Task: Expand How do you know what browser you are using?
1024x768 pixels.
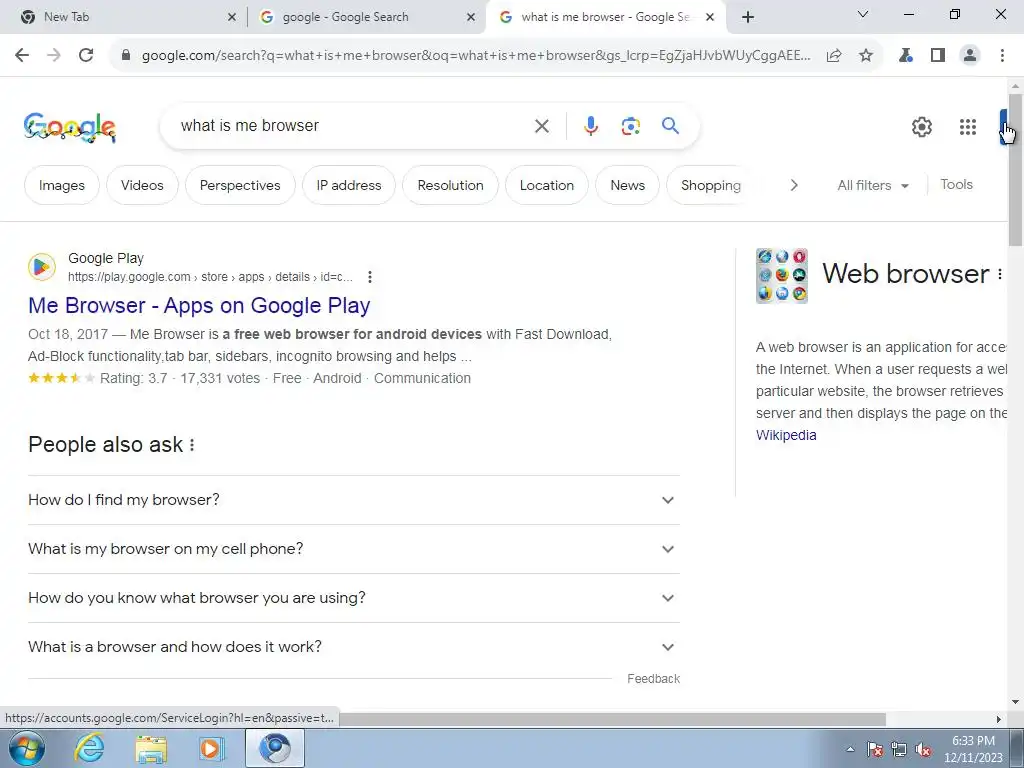Action: (x=354, y=598)
